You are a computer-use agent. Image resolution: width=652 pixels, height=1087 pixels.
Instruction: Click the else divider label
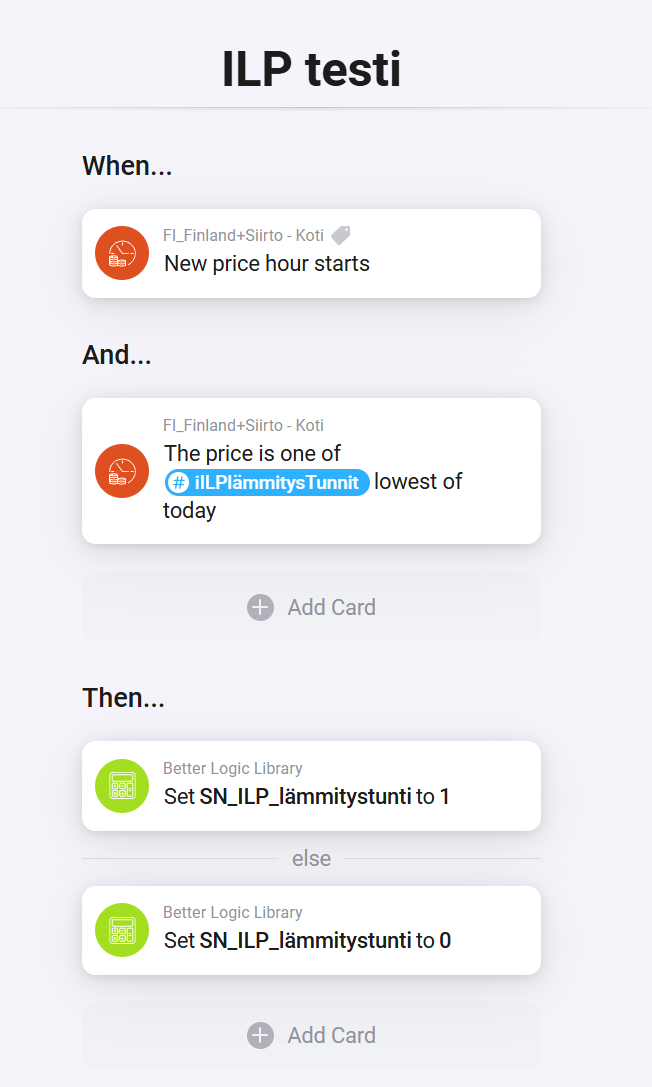311,858
